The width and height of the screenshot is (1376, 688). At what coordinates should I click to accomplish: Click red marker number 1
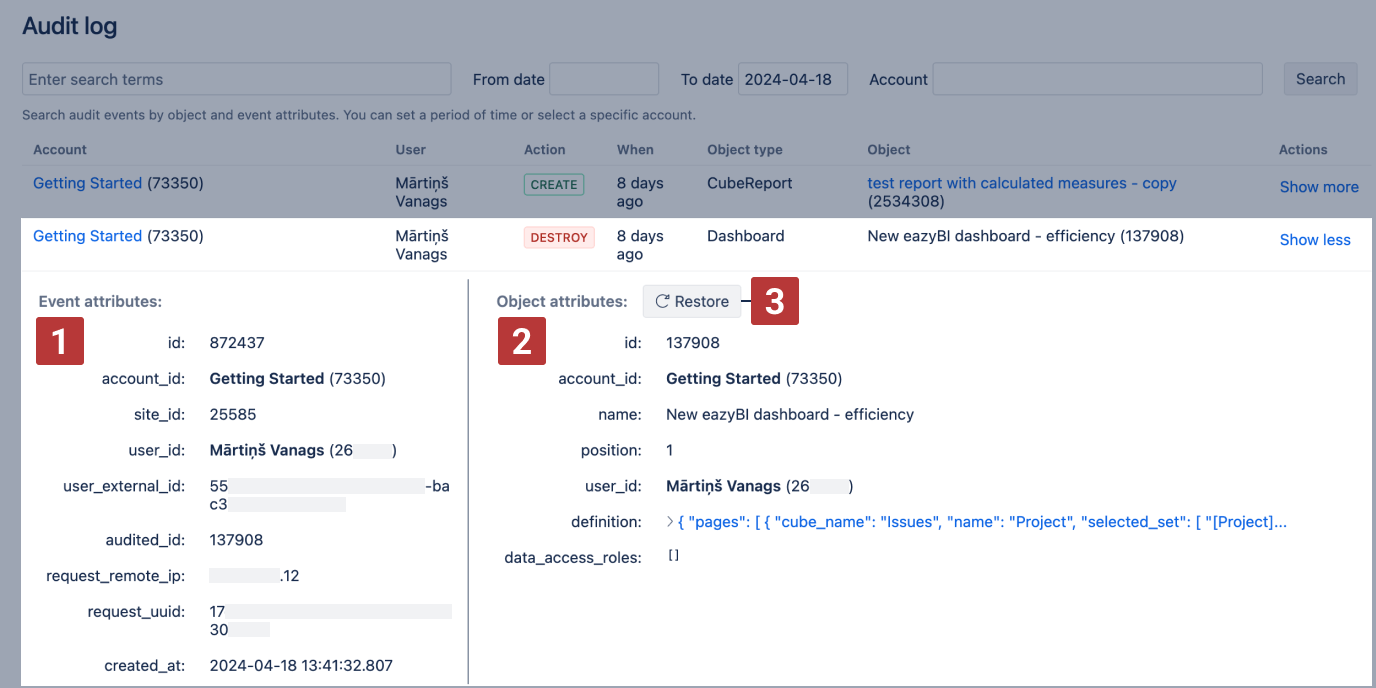60,341
